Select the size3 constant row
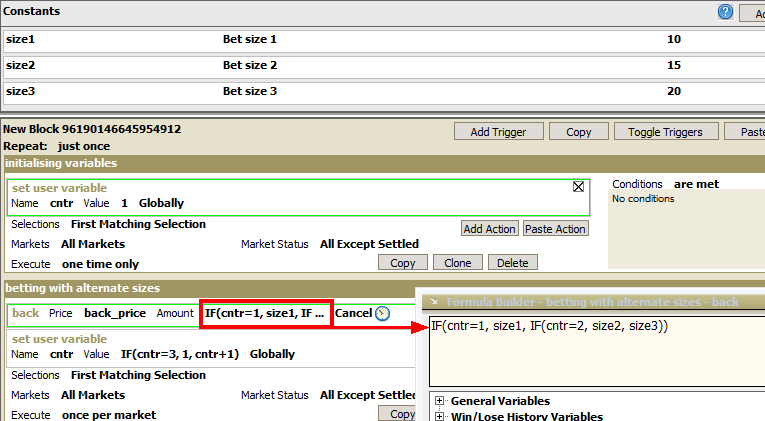Screen dimensions: 765x421 (384, 91)
